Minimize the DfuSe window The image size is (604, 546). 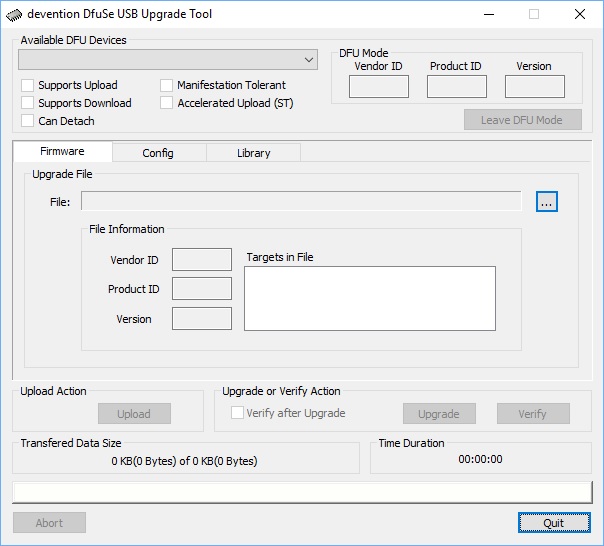tap(489, 15)
